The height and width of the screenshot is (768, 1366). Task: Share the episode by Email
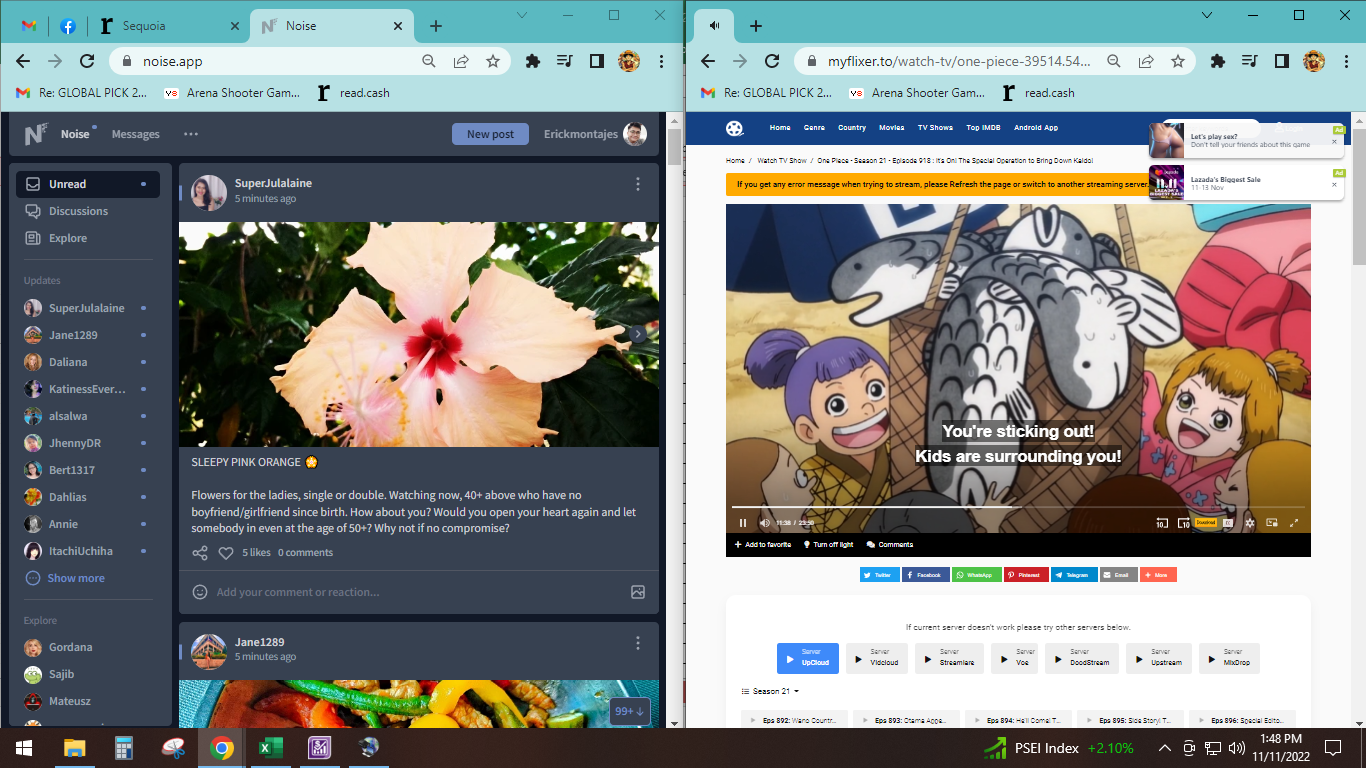pos(1118,575)
